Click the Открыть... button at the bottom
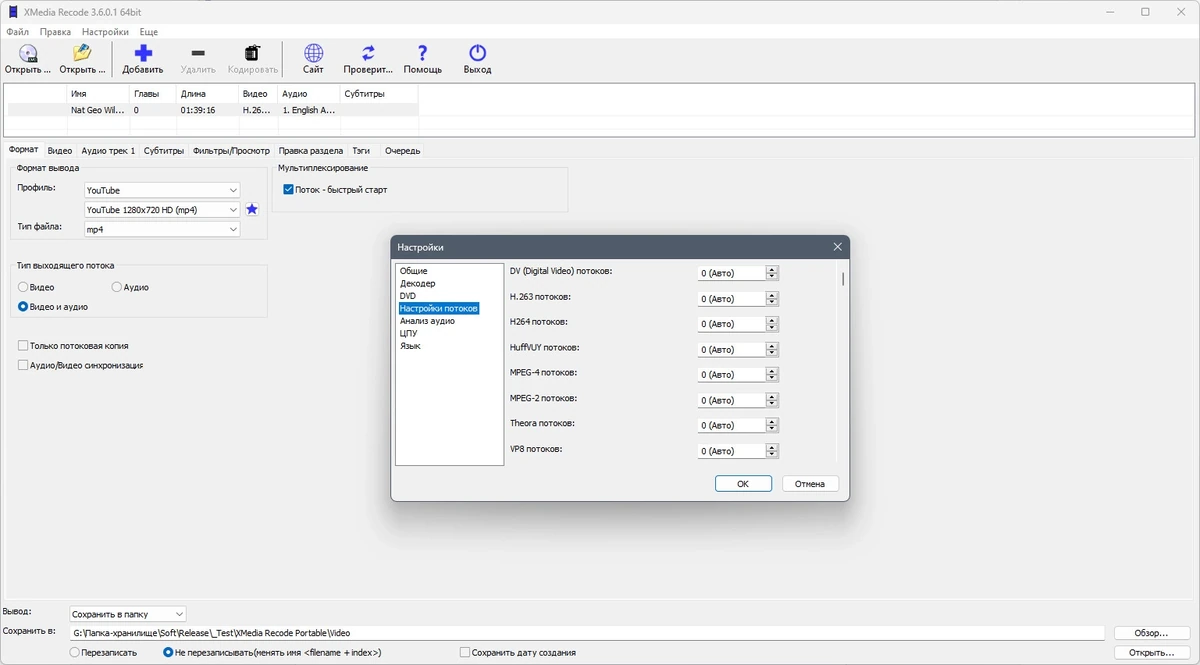Viewport: 1200px width, 665px height. click(x=1151, y=652)
